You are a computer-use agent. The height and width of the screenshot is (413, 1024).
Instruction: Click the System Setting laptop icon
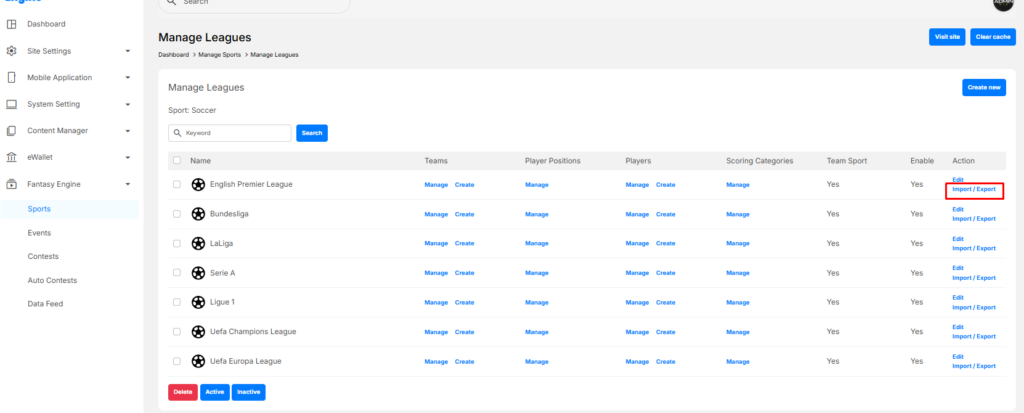point(11,104)
